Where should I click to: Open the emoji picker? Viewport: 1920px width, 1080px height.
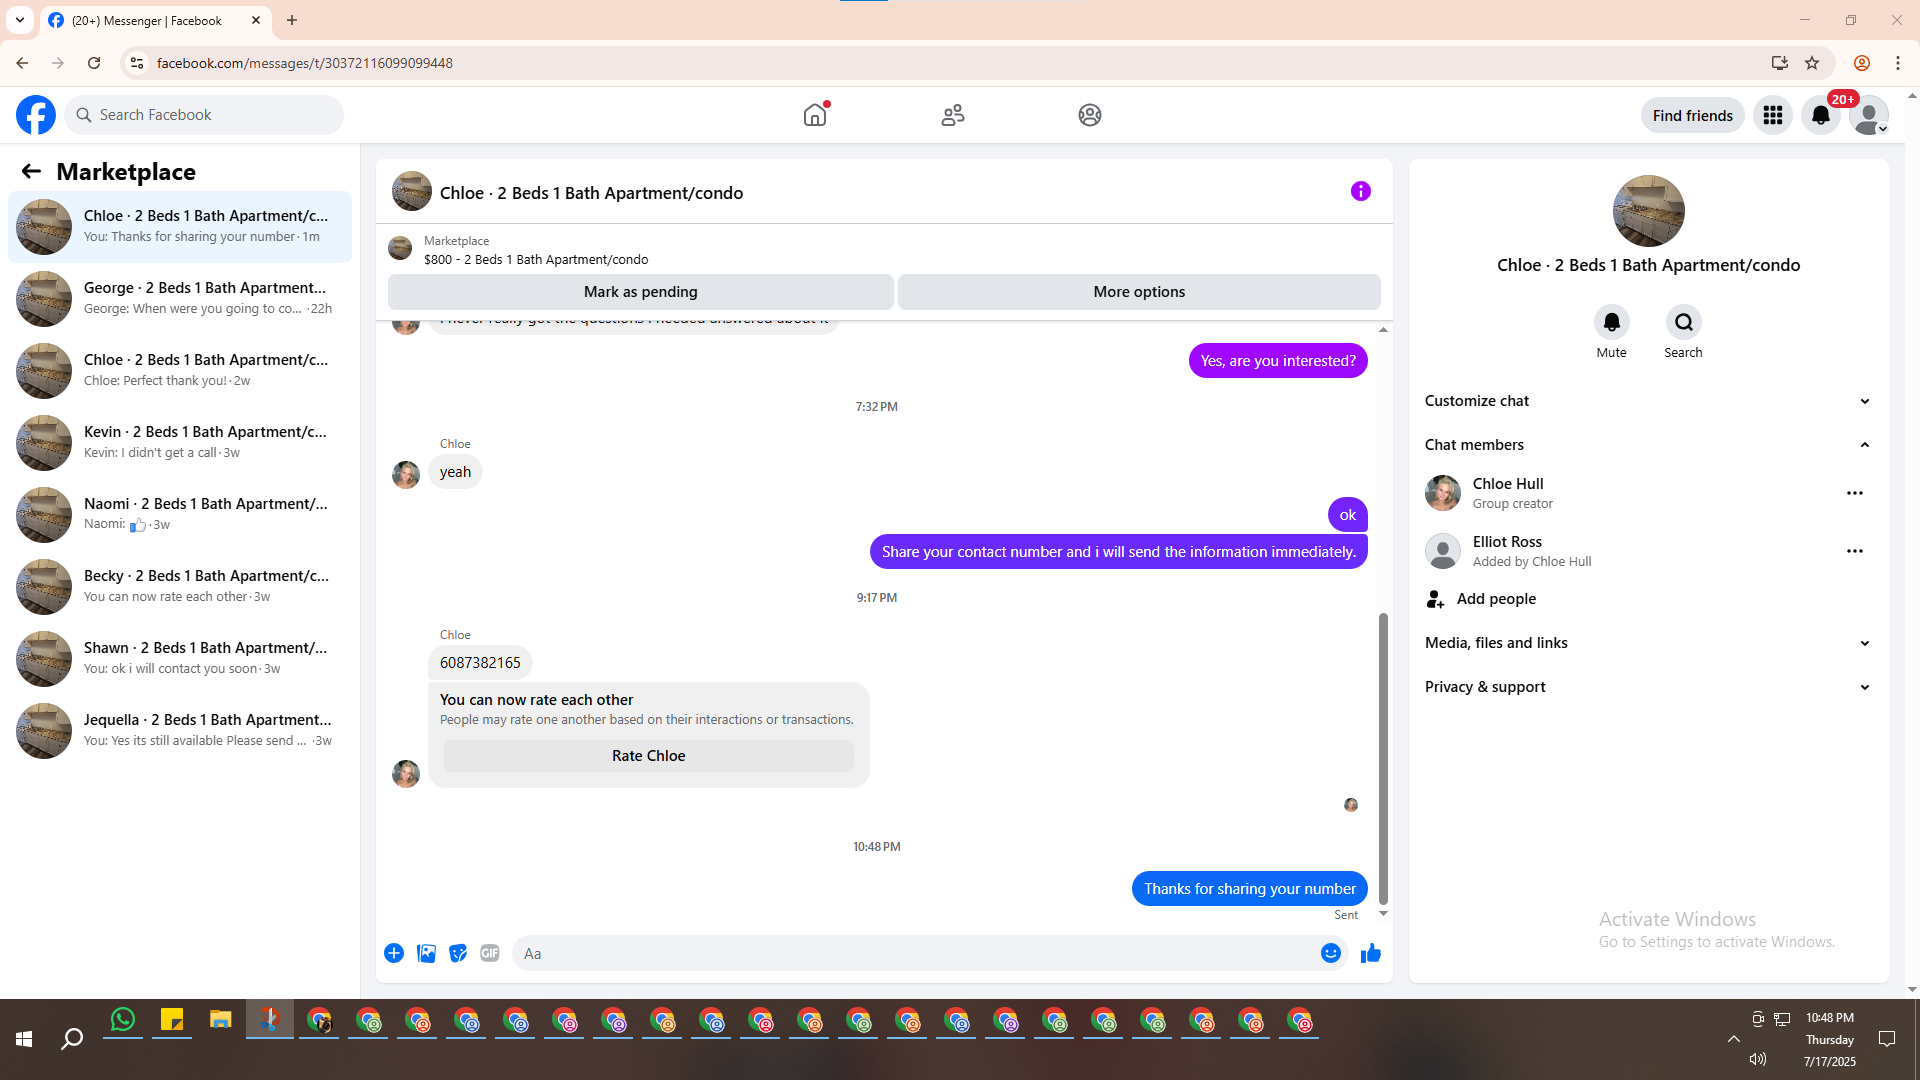[1331, 953]
